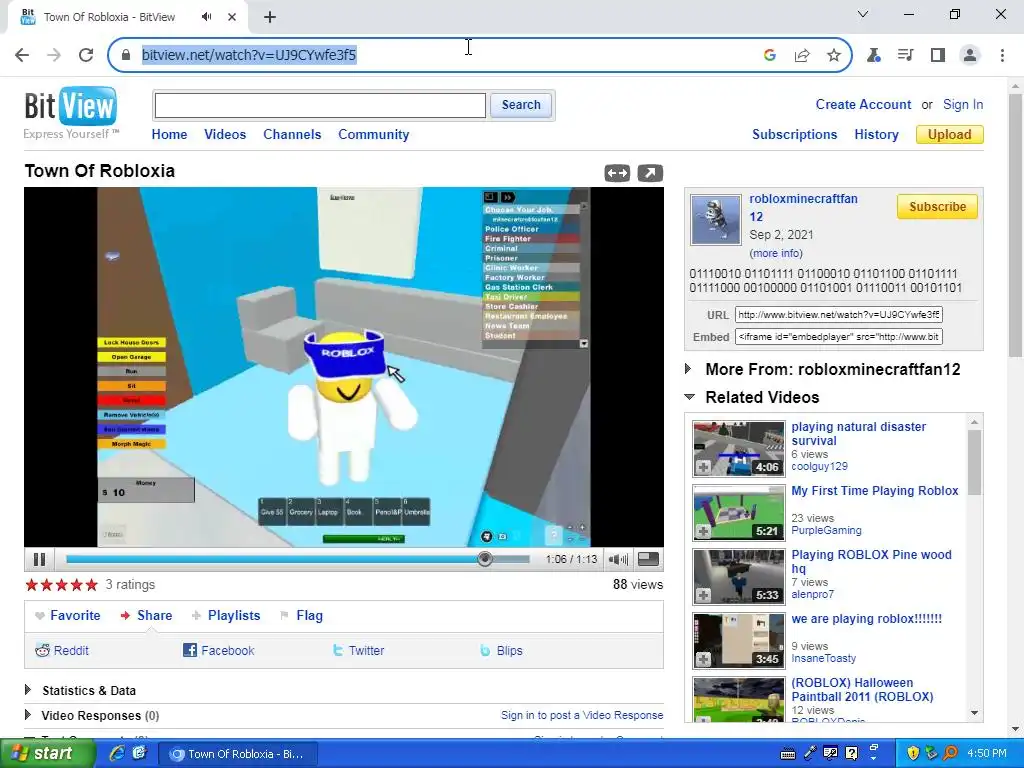This screenshot has width=1024, height=768.
Task: Share video on Blips
Action: [x=501, y=650]
